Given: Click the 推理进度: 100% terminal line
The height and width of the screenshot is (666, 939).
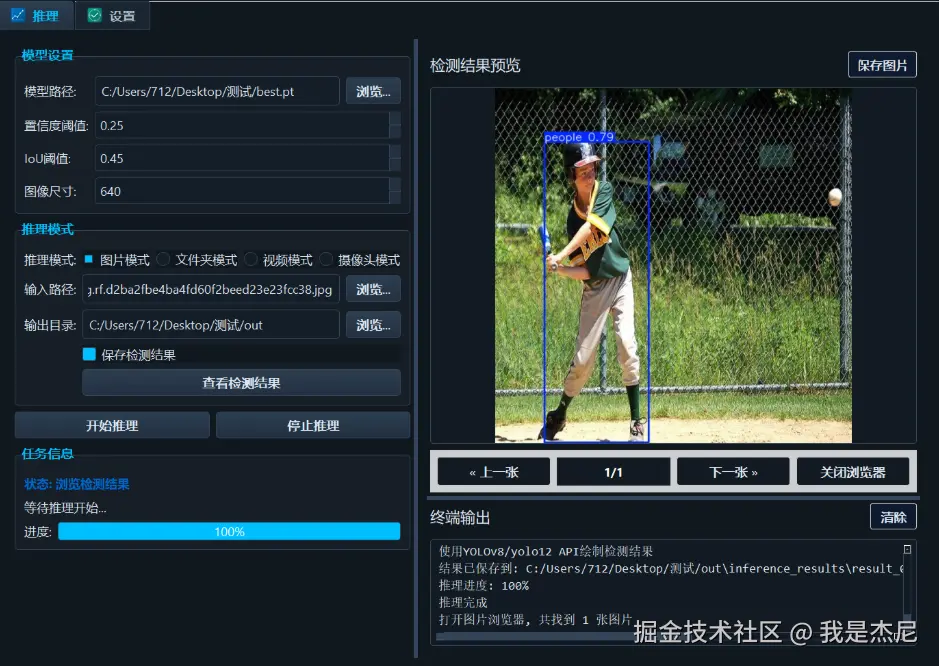Looking at the screenshot, I should [x=484, y=586].
